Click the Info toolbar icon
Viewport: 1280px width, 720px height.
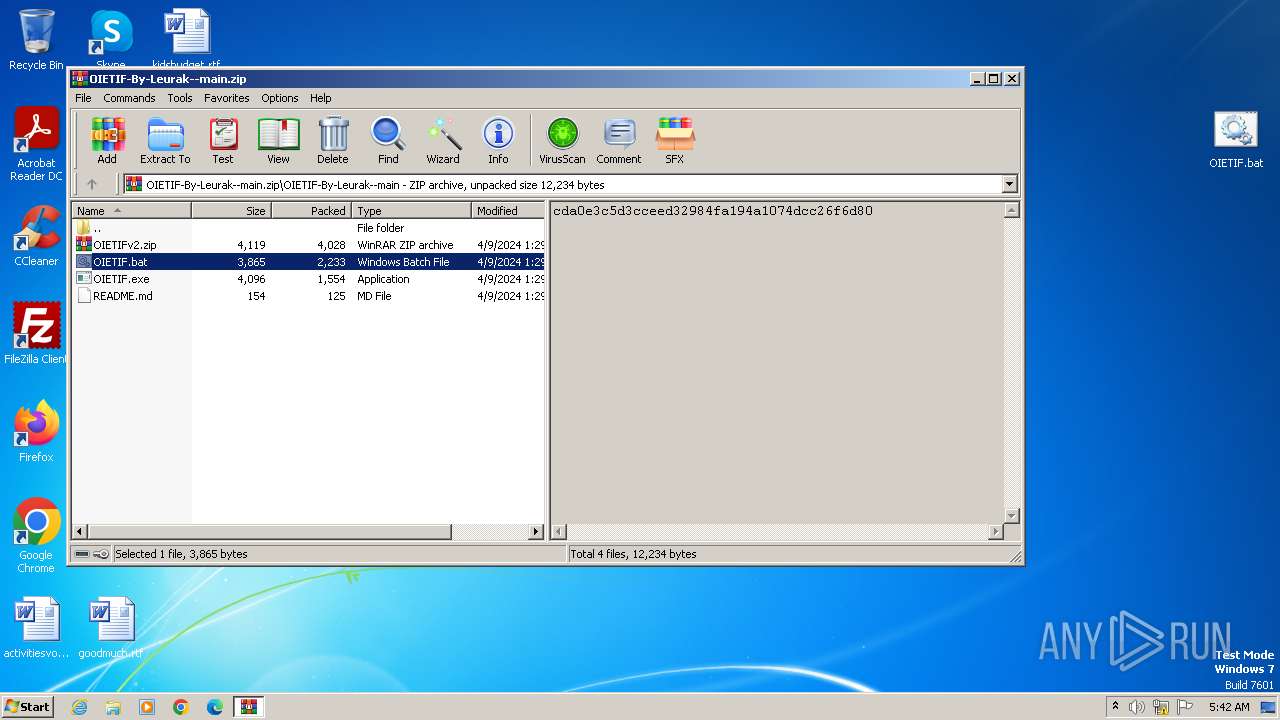click(x=498, y=140)
